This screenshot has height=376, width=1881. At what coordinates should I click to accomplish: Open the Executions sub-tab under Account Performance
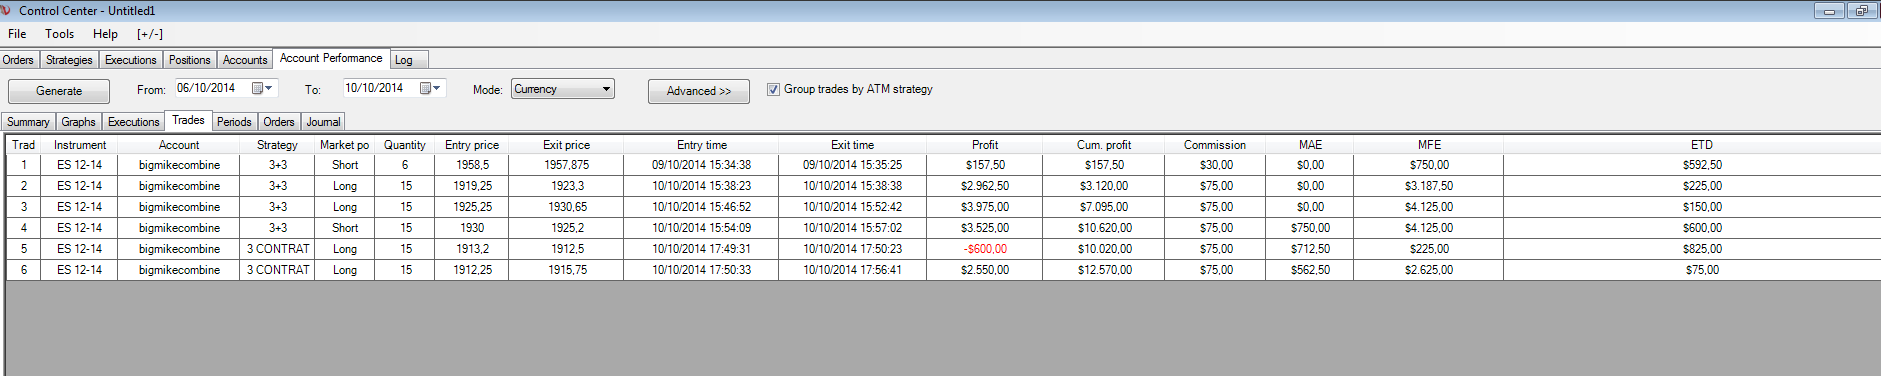(x=133, y=122)
